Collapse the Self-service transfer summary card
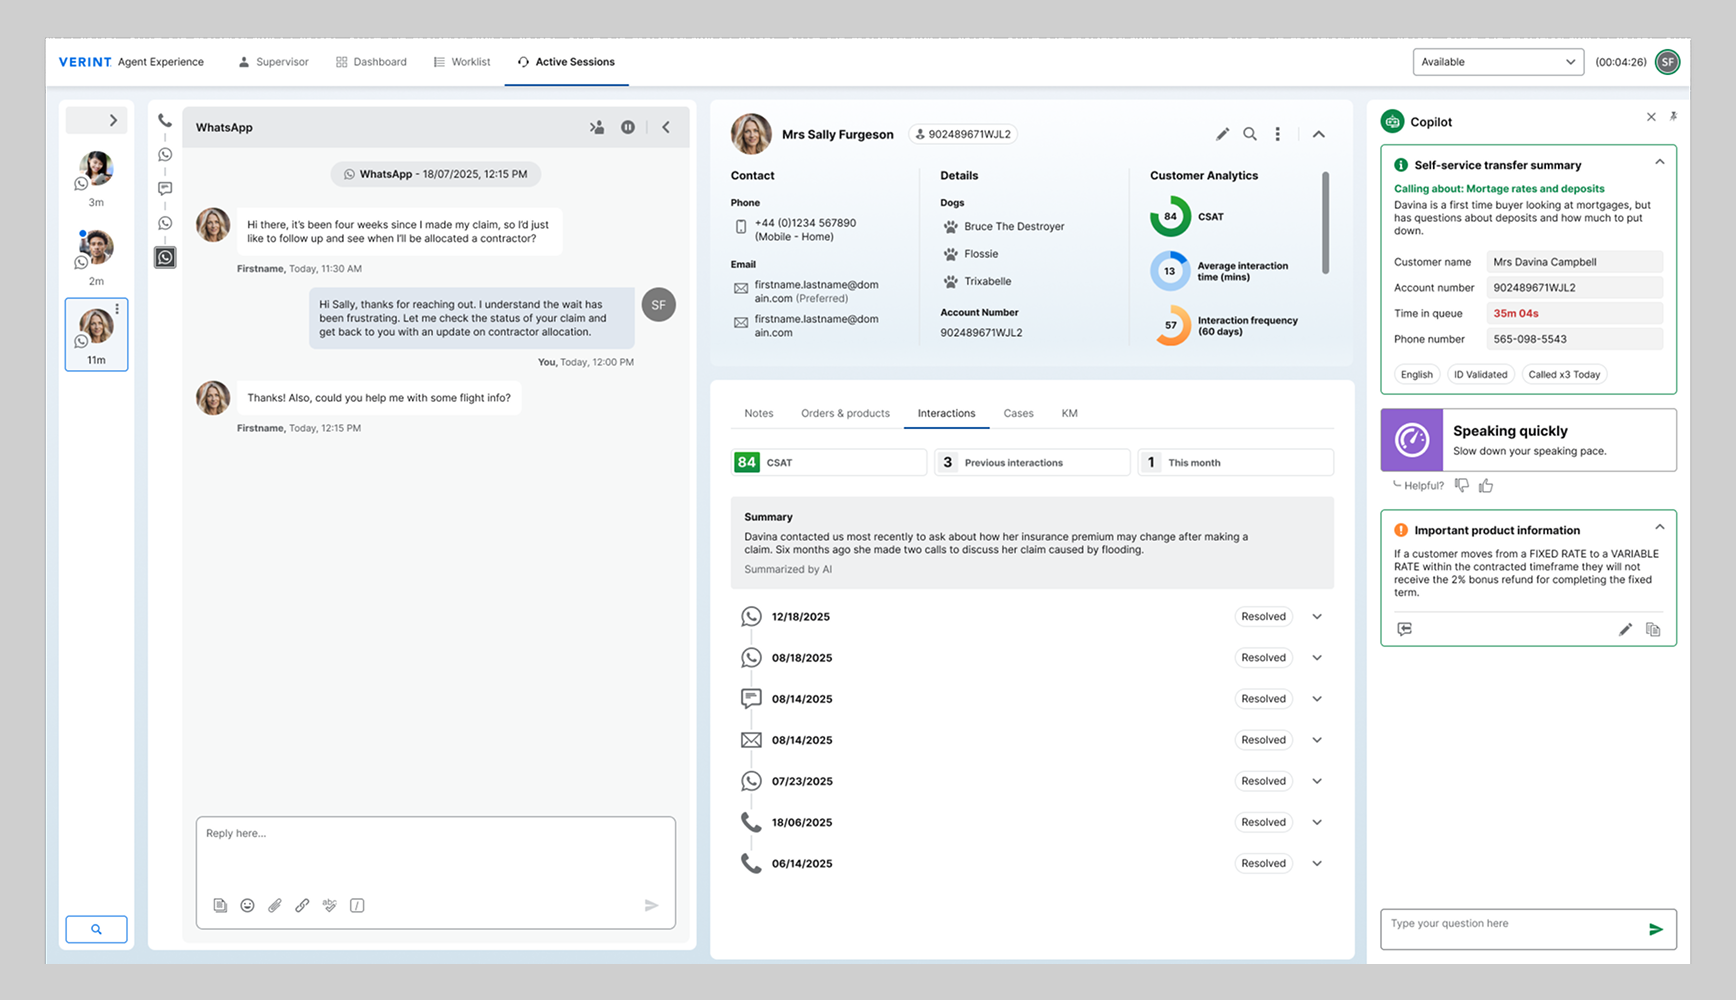1736x1000 pixels. pyautogui.click(x=1659, y=162)
